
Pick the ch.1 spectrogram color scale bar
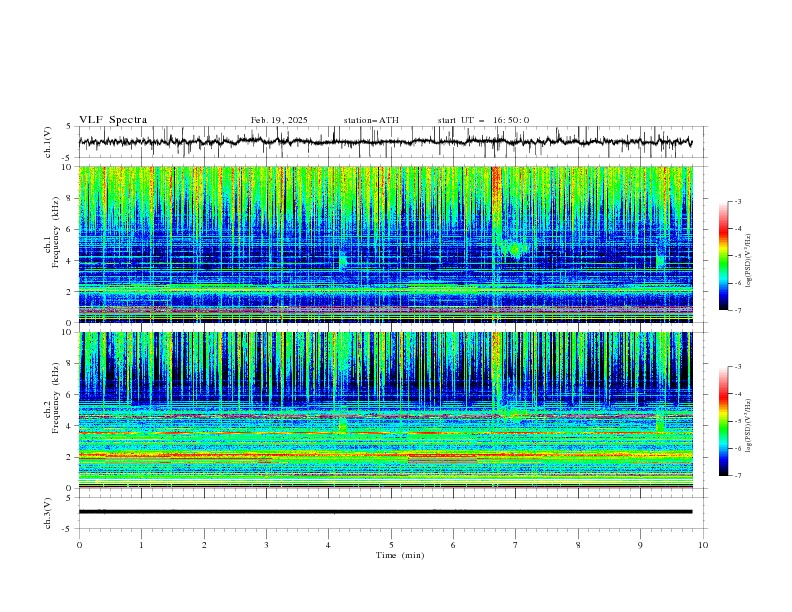[723, 256]
